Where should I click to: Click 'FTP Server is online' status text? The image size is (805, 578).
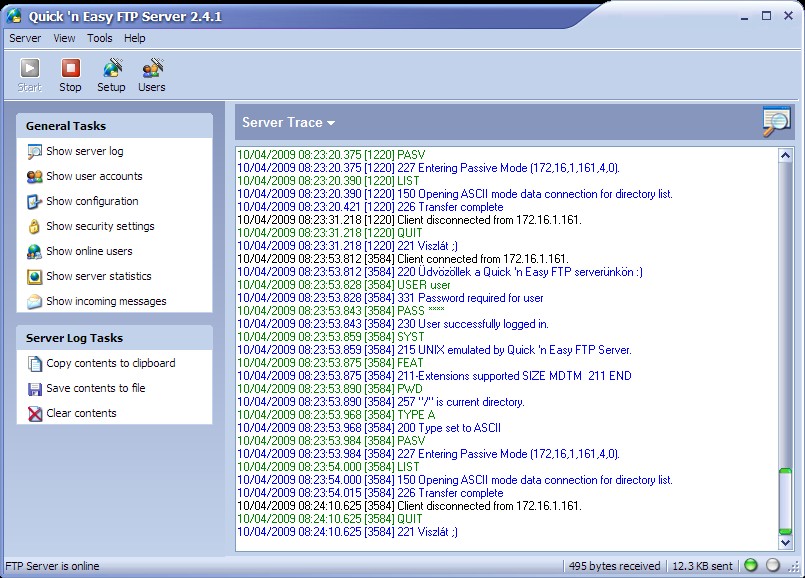[x=52, y=566]
